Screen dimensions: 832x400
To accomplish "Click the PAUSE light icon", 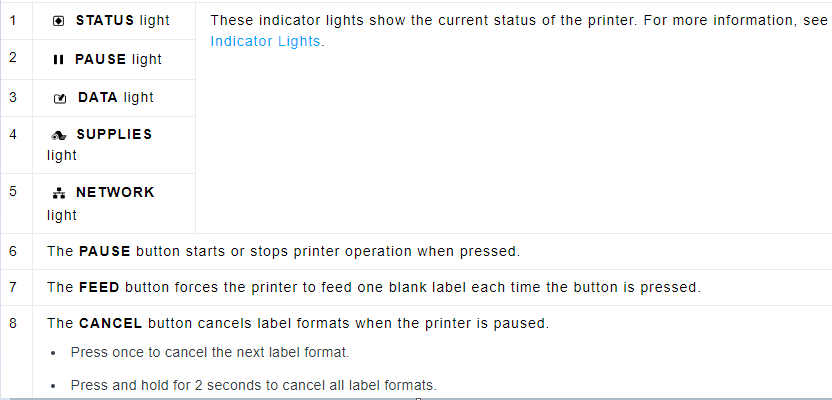I will pyautogui.click(x=58, y=60).
